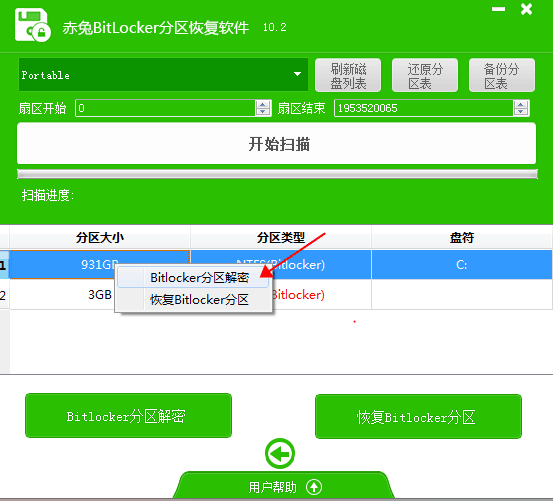Close the BitLocker recovery window
This screenshot has width=553, height=501.
click(526, 9)
